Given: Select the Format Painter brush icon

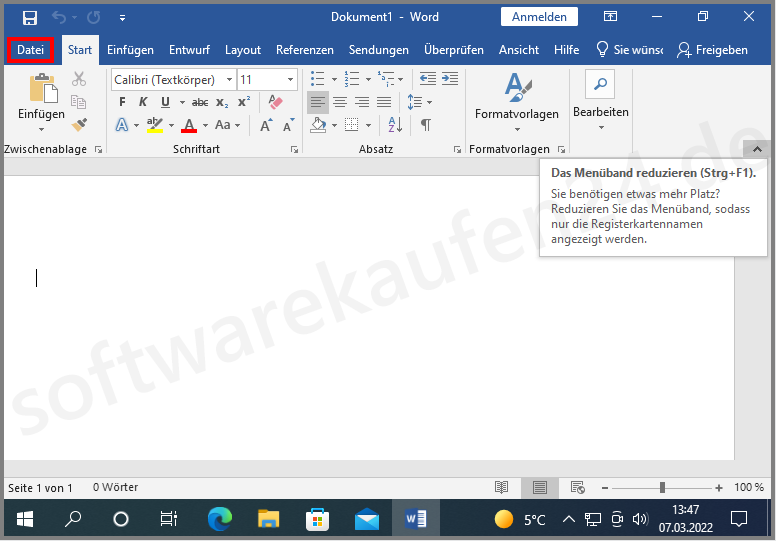Looking at the screenshot, I should click(79, 124).
